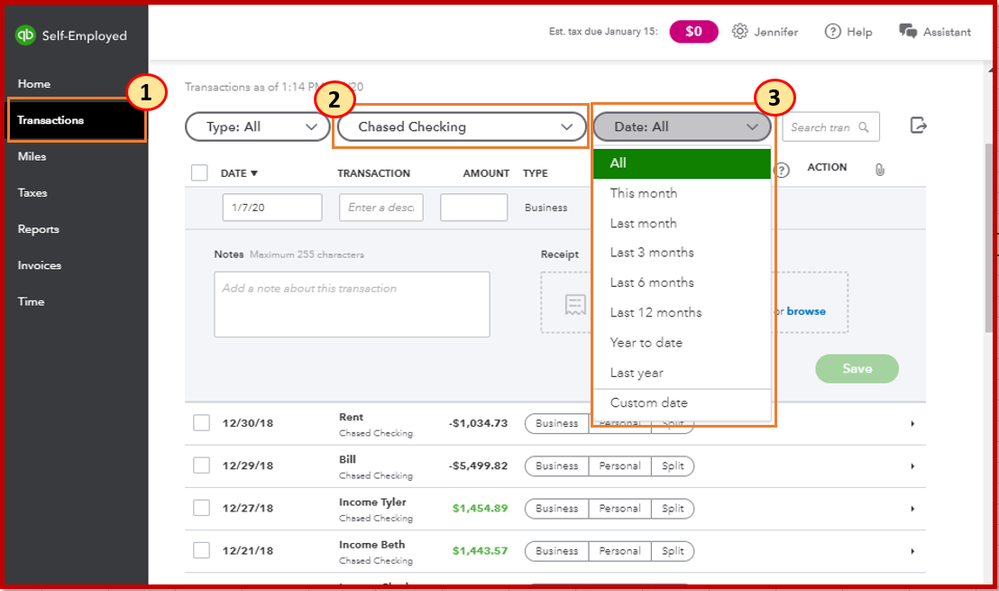
Task: Open the Chased Checking account dropdown
Action: tap(461, 127)
